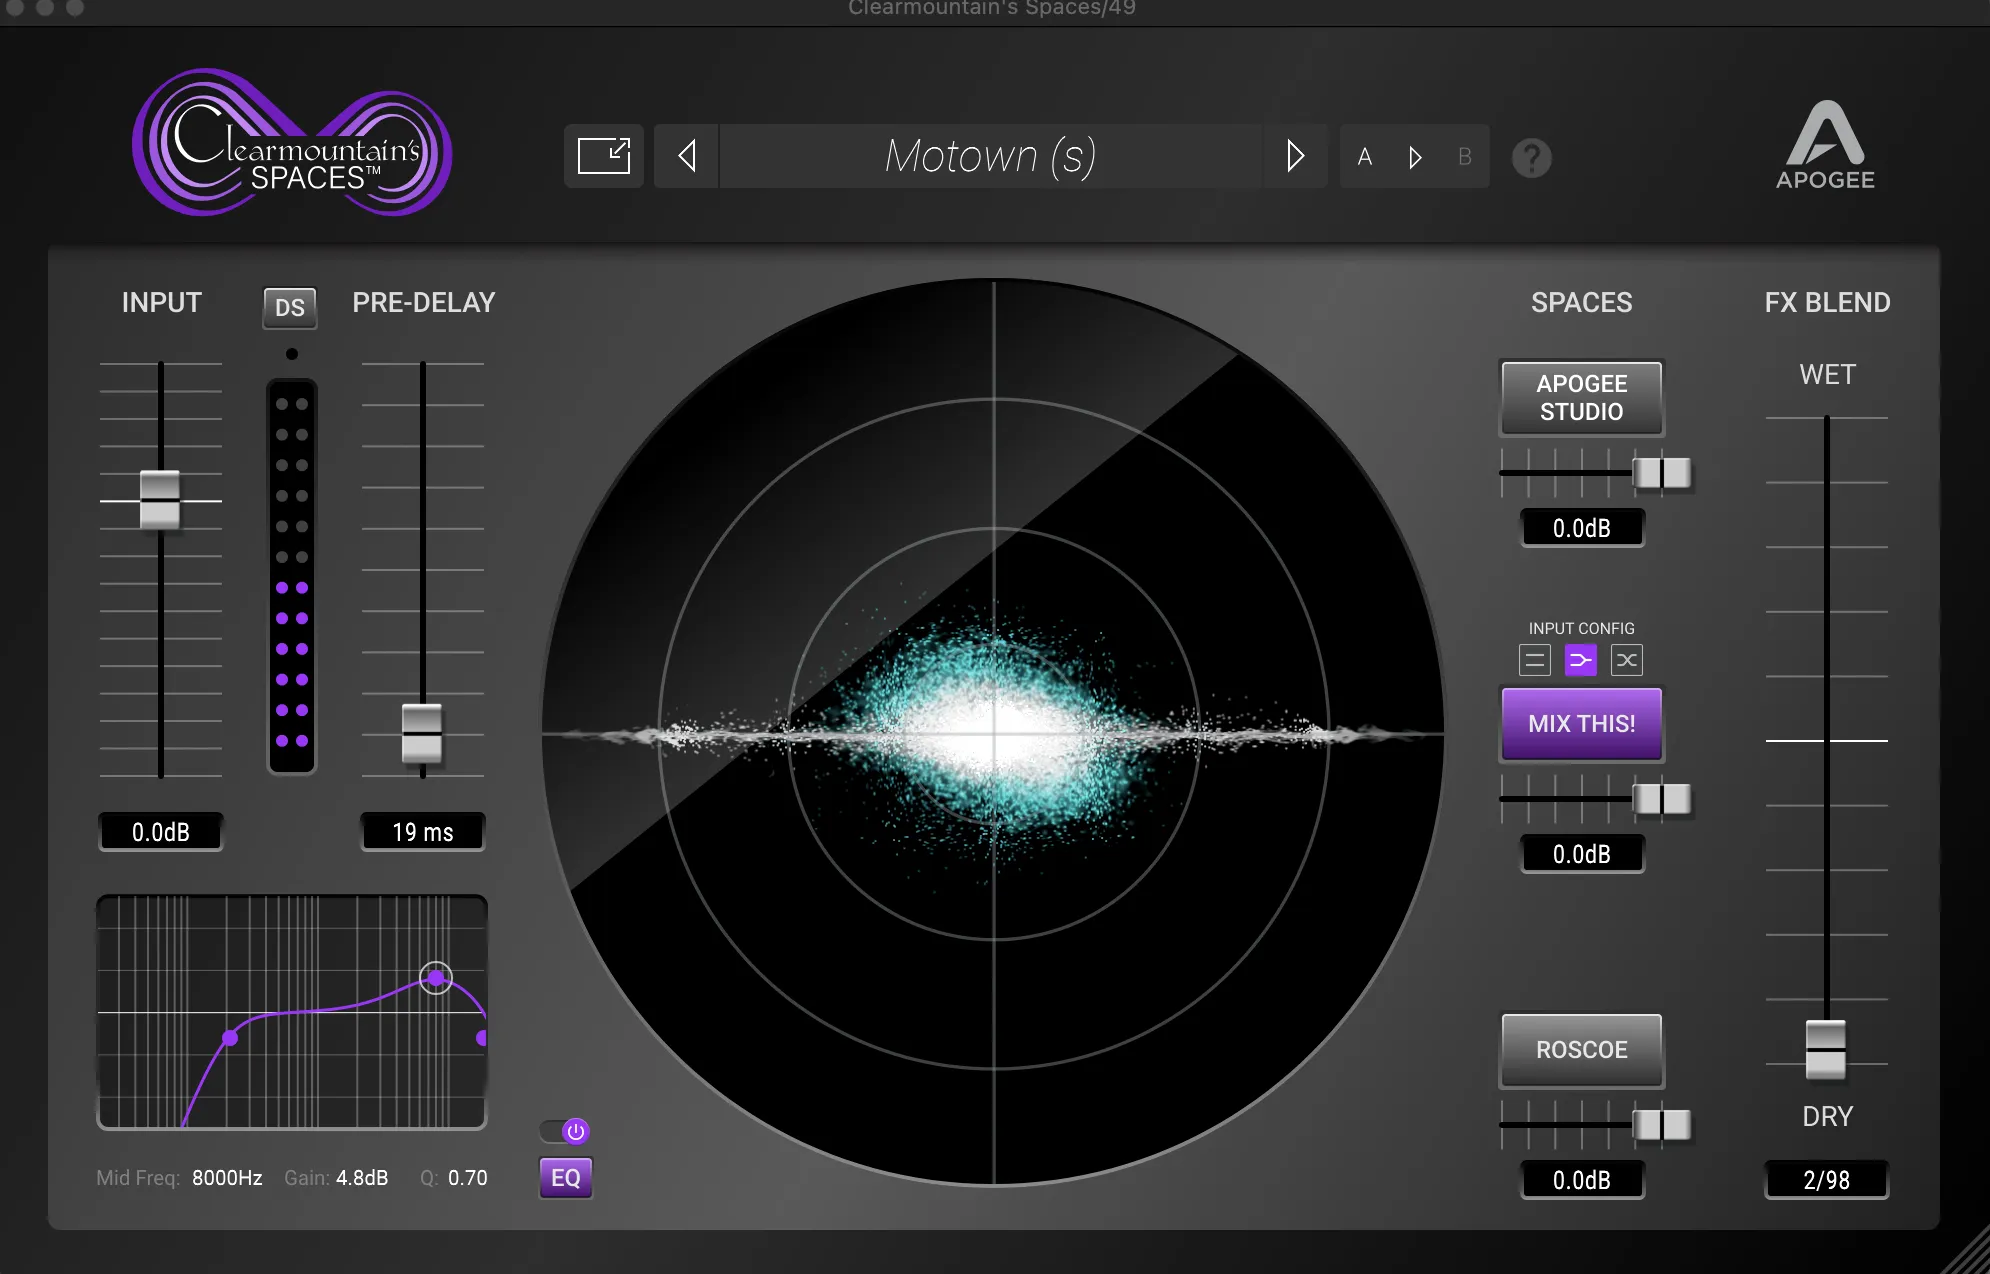Screen dimensions: 1990x1274
Task: Open the resize window icon button
Action: point(604,156)
